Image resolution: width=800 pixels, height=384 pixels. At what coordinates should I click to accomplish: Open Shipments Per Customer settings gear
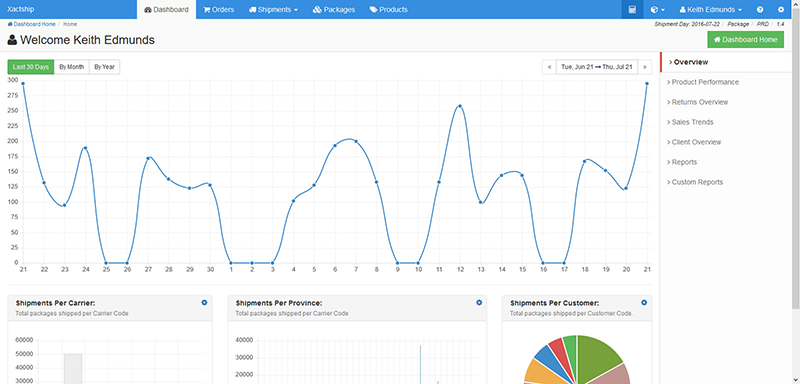(x=644, y=302)
